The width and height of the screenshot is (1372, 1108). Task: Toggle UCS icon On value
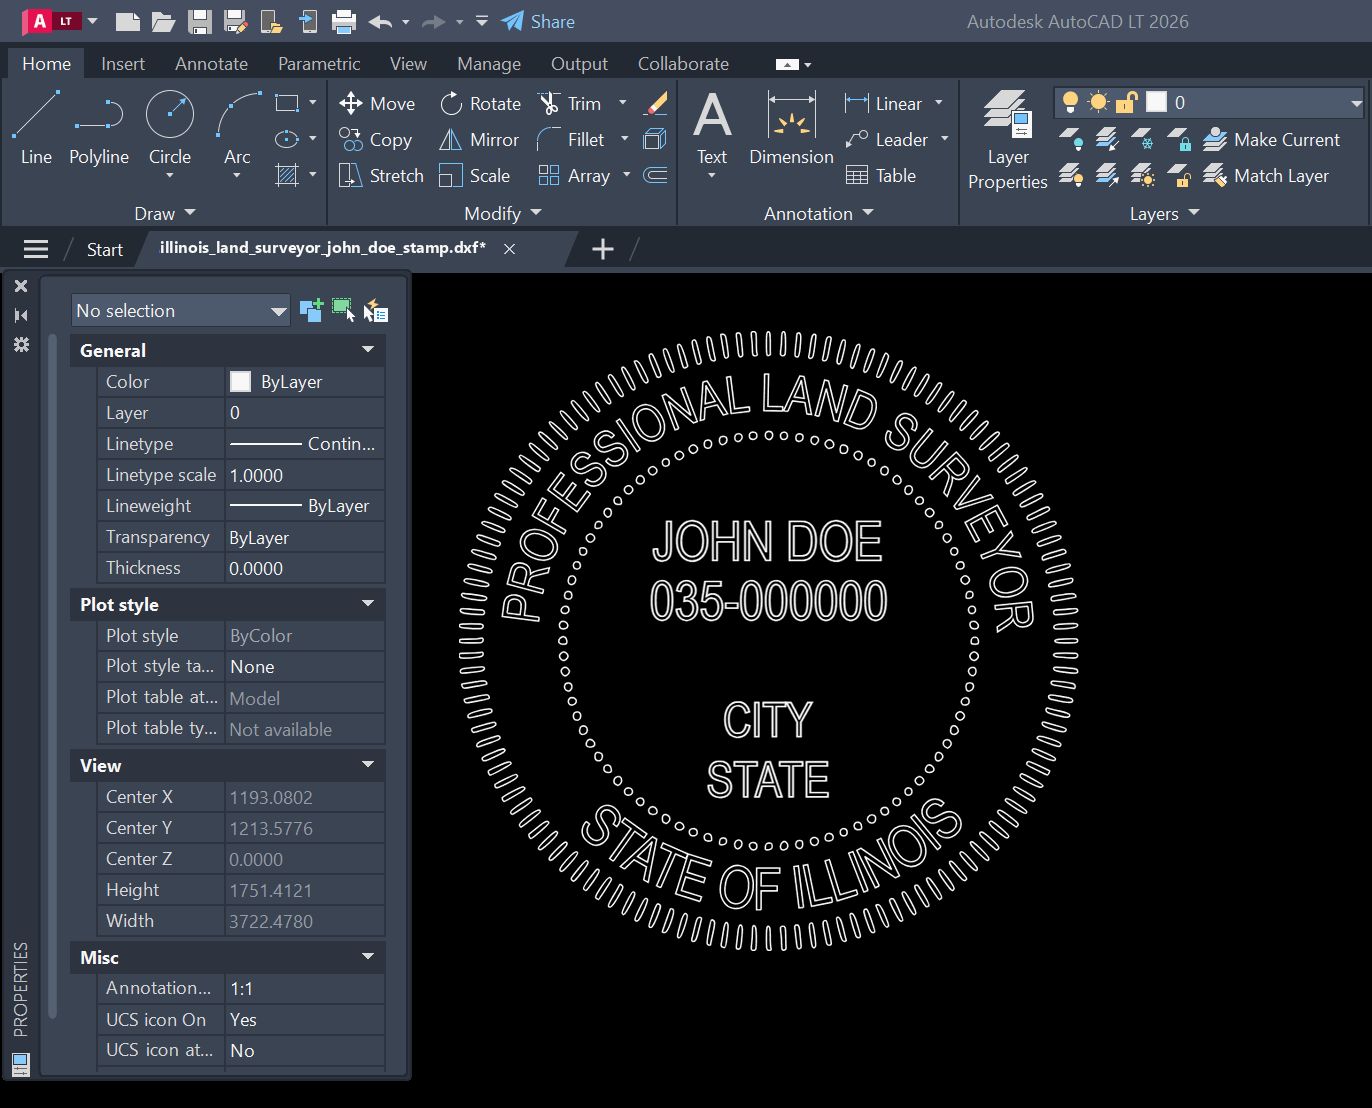(305, 1019)
